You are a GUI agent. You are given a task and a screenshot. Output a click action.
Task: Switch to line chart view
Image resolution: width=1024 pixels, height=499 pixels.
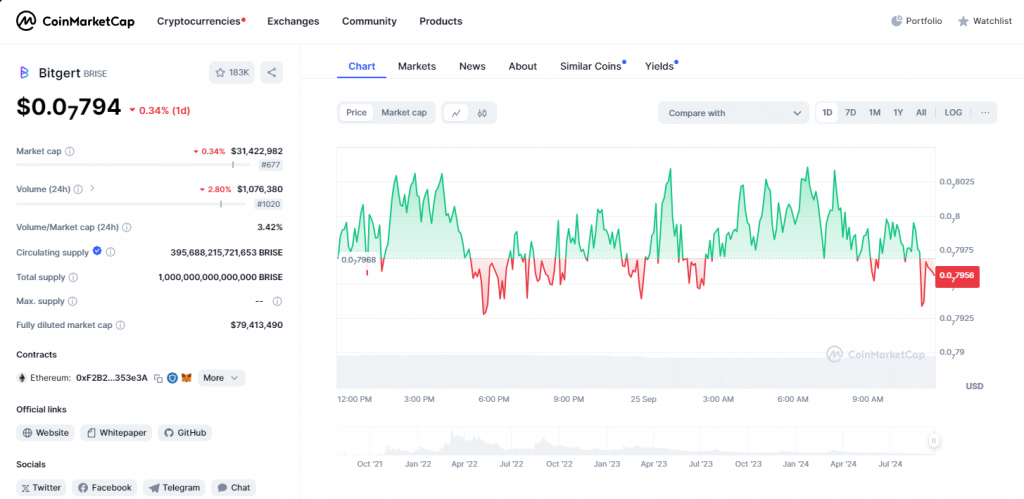pyautogui.click(x=456, y=113)
